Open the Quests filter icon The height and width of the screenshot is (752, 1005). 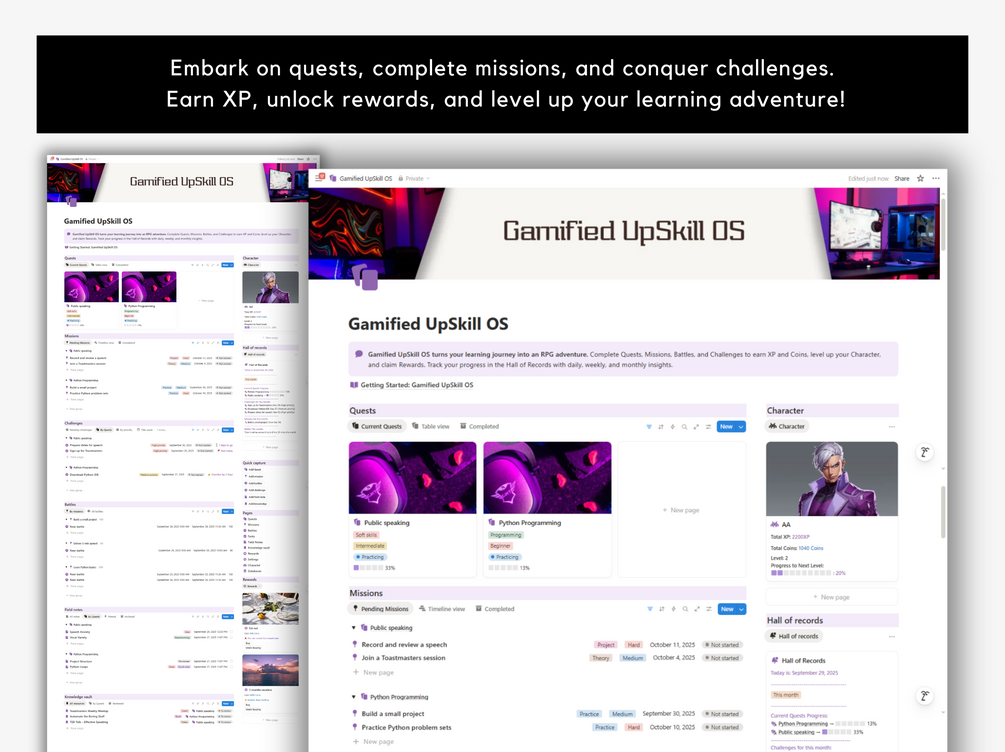click(x=649, y=426)
